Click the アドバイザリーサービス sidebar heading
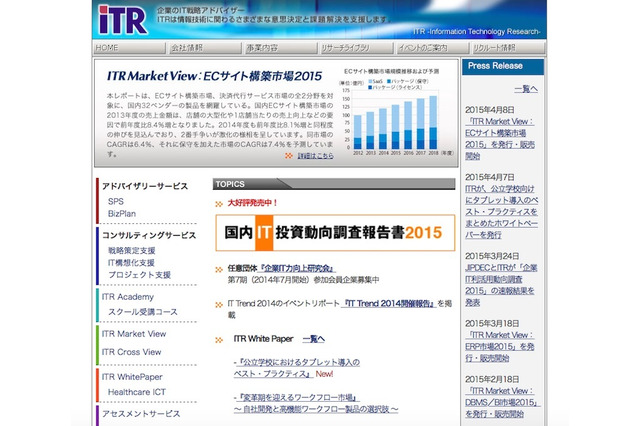 (x=145, y=186)
